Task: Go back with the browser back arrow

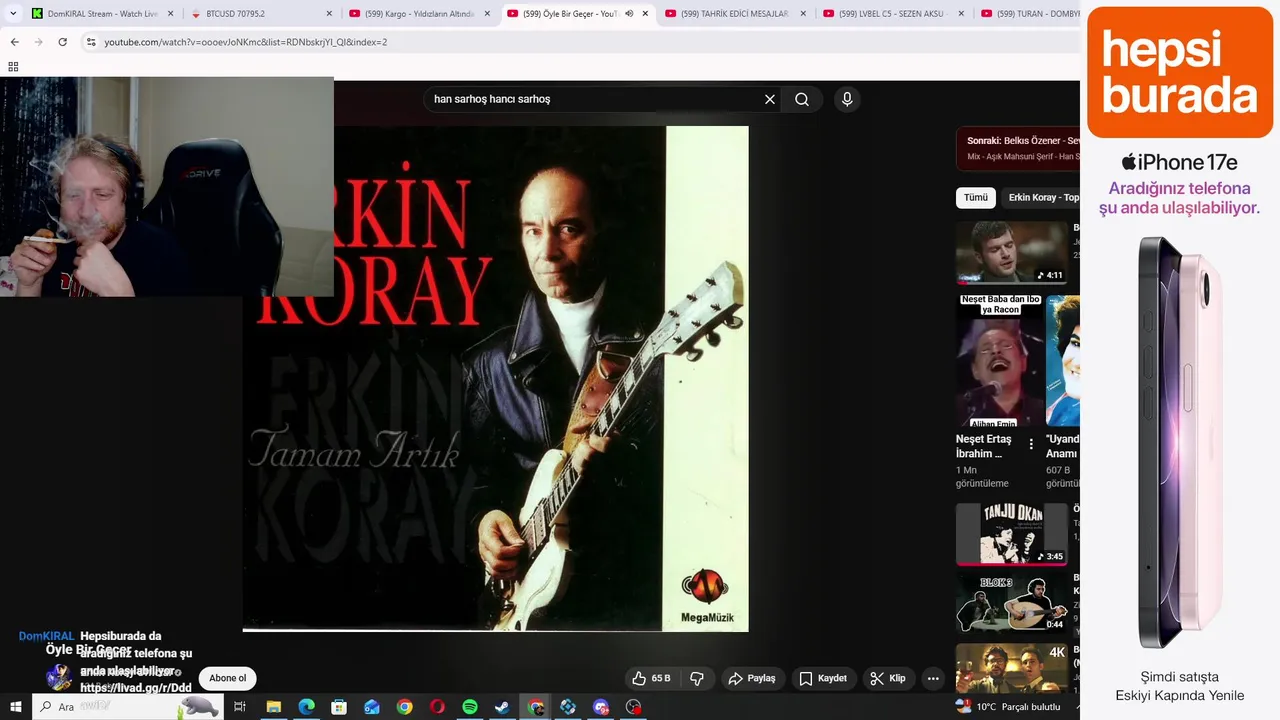Action: [14, 42]
